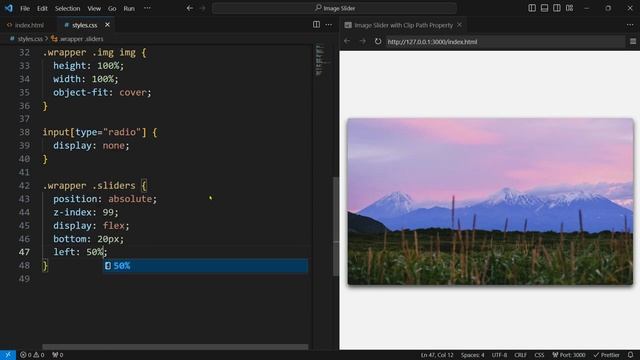640x360 pixels.
Task: Click the 'input[type="radio"] {' selector line
Action: (100, 132)
